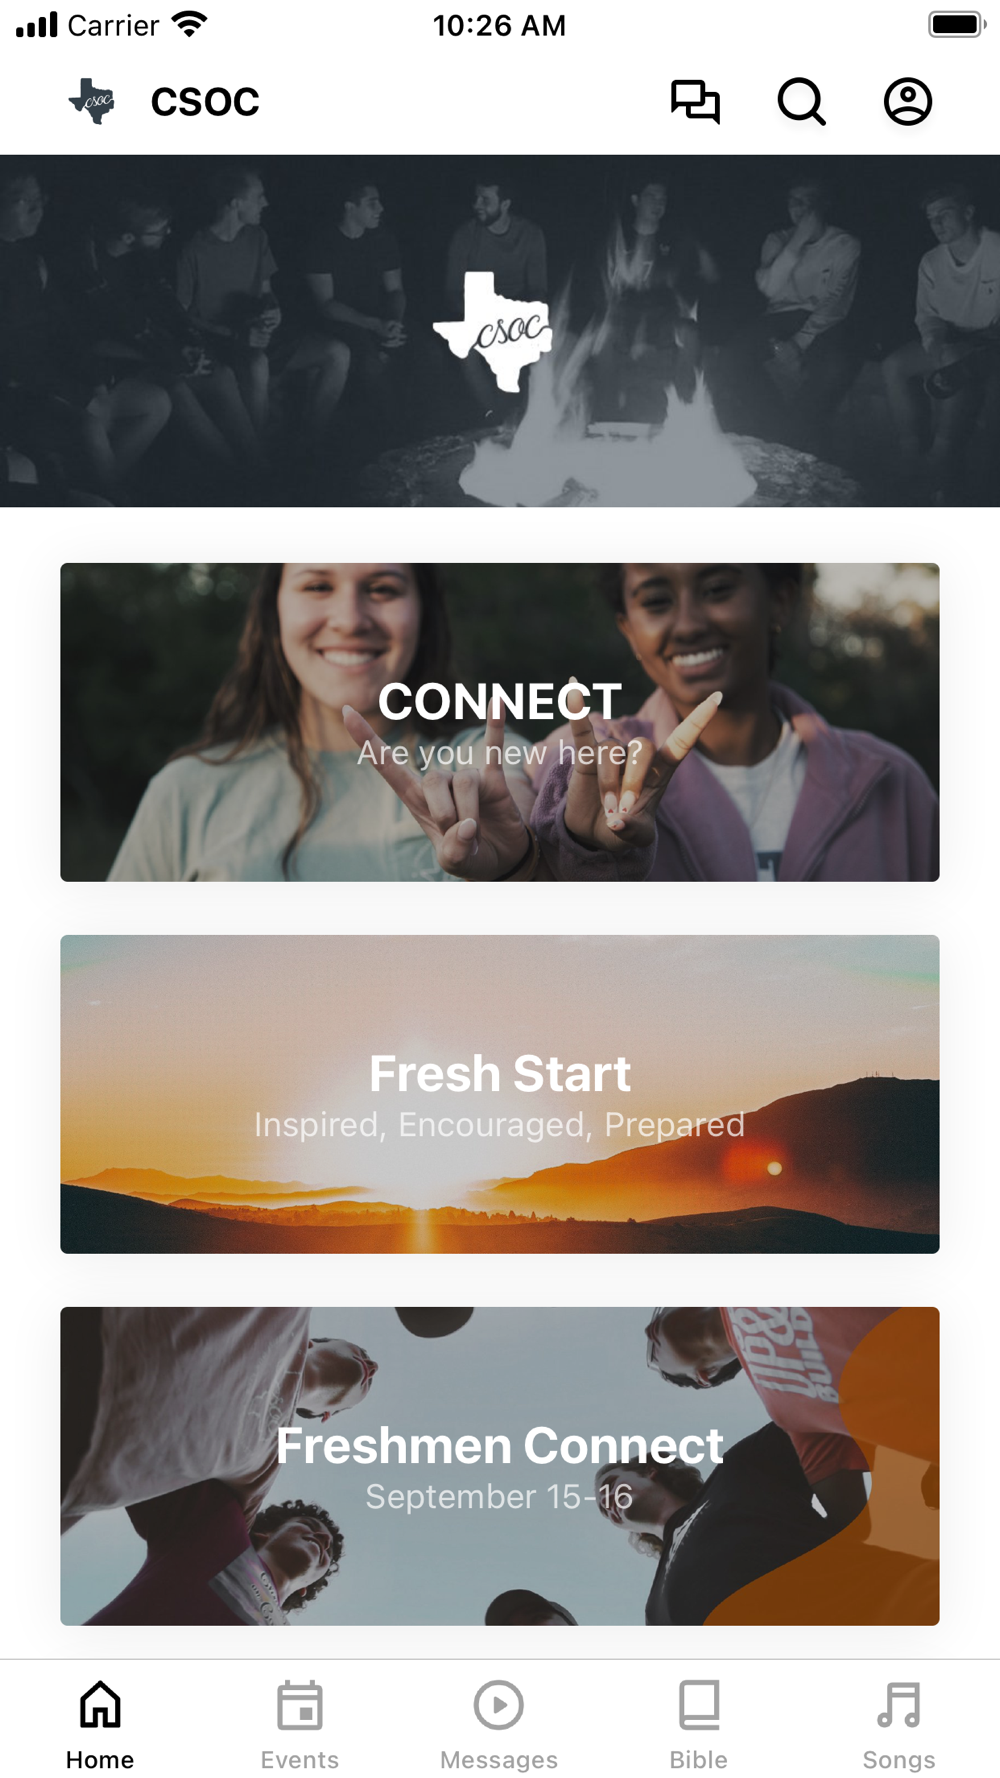Open the Freshmen Connect card
This screenshot has height=1778, width=1000.
500,1466
